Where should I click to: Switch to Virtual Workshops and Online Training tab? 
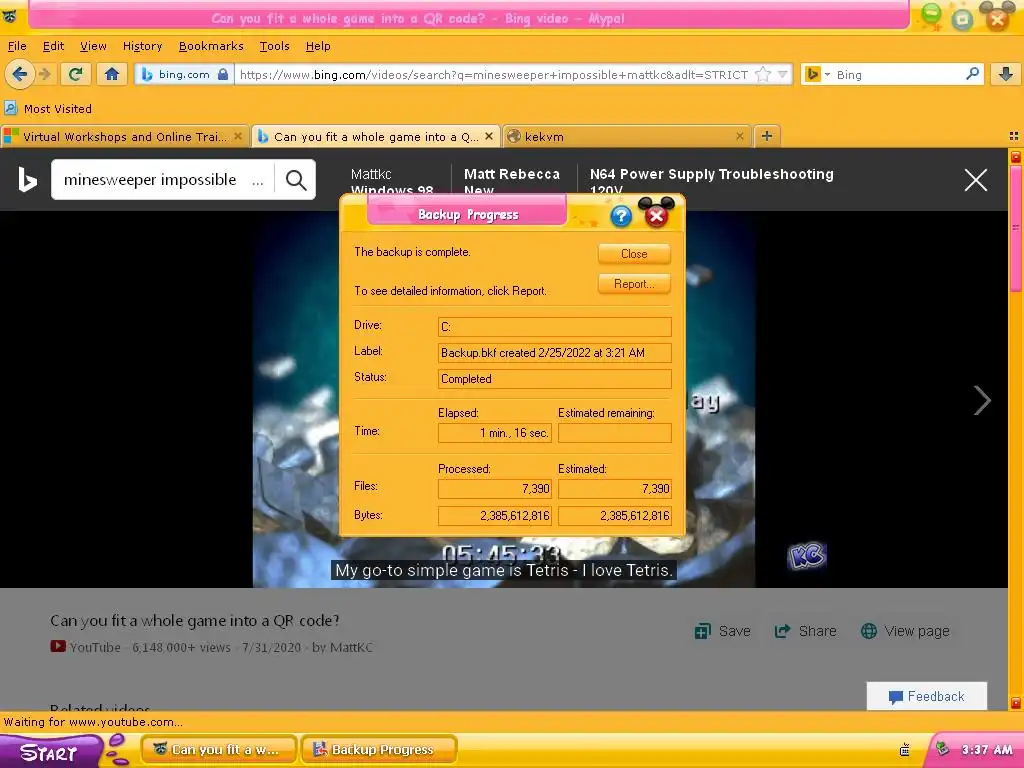pyautogui.click(x=125, y=136)
